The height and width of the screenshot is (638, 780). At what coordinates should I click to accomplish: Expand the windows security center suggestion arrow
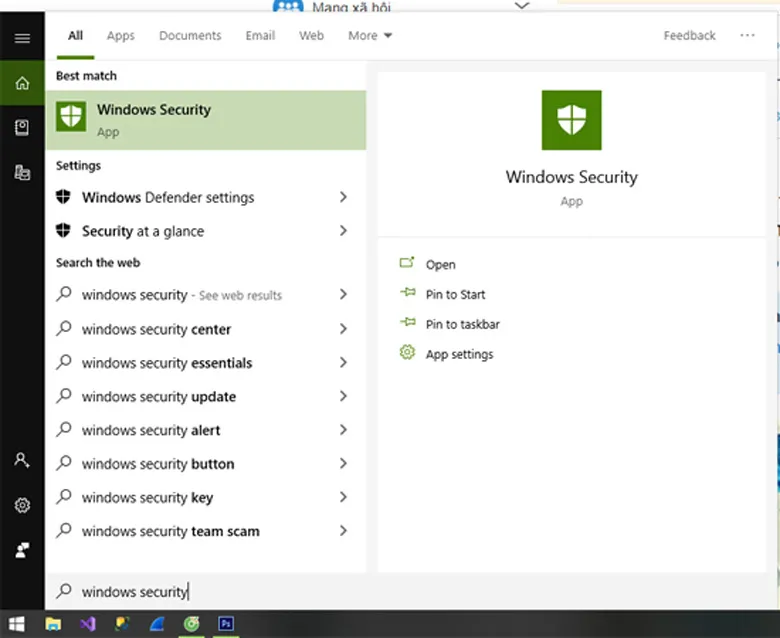[x=343, y=329]
